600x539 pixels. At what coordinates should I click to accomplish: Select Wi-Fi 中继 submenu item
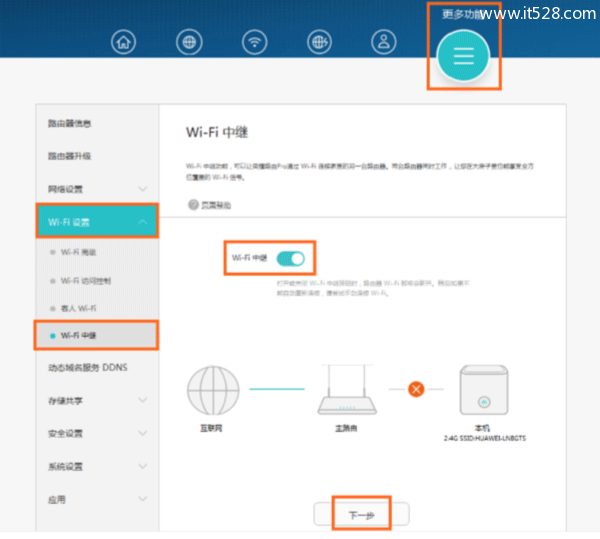[x=96, y=335]
